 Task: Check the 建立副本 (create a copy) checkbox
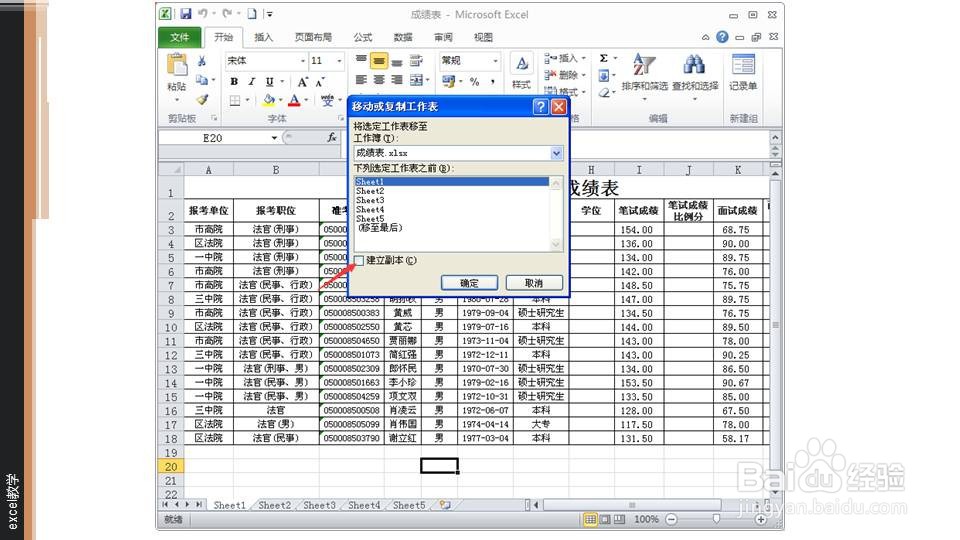pyautogui.click(x=359, y=261)
